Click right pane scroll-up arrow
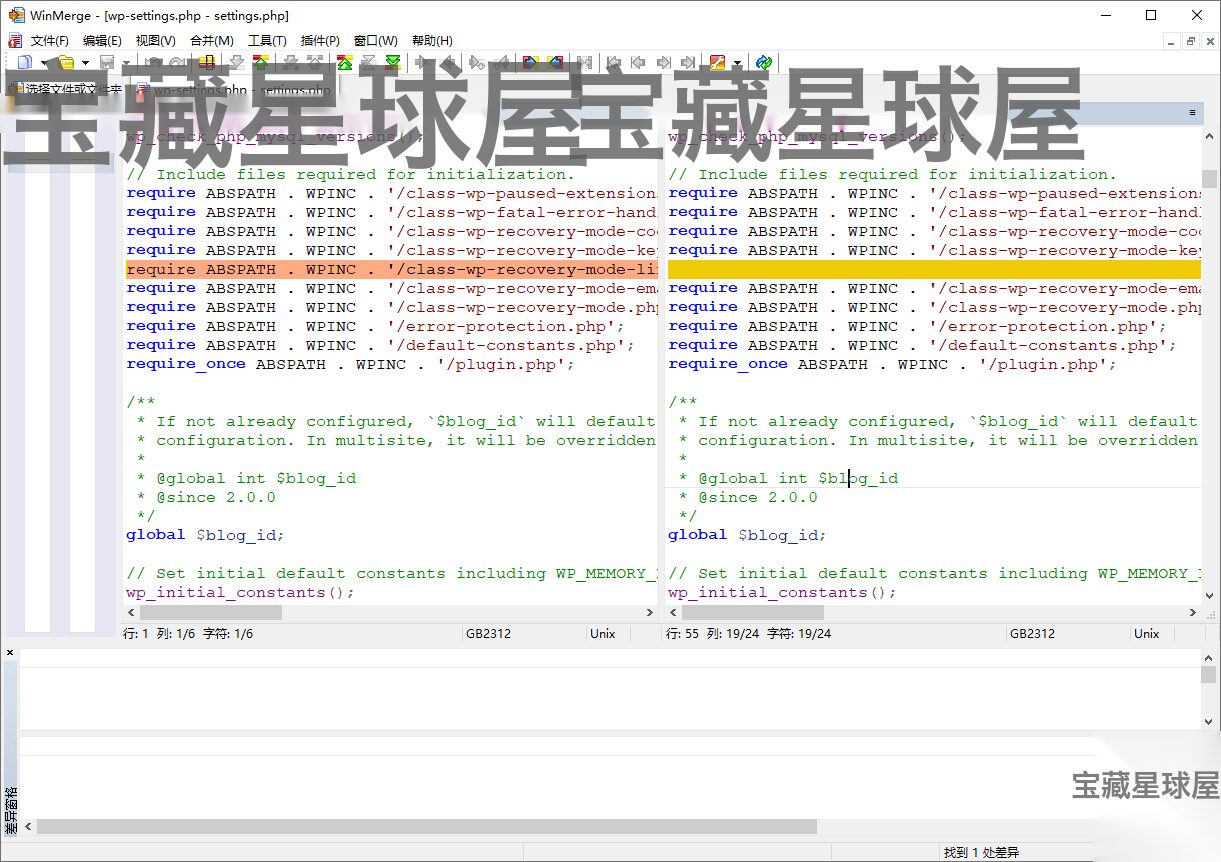Screen dimensions: 1221x862 (1209, 137)
